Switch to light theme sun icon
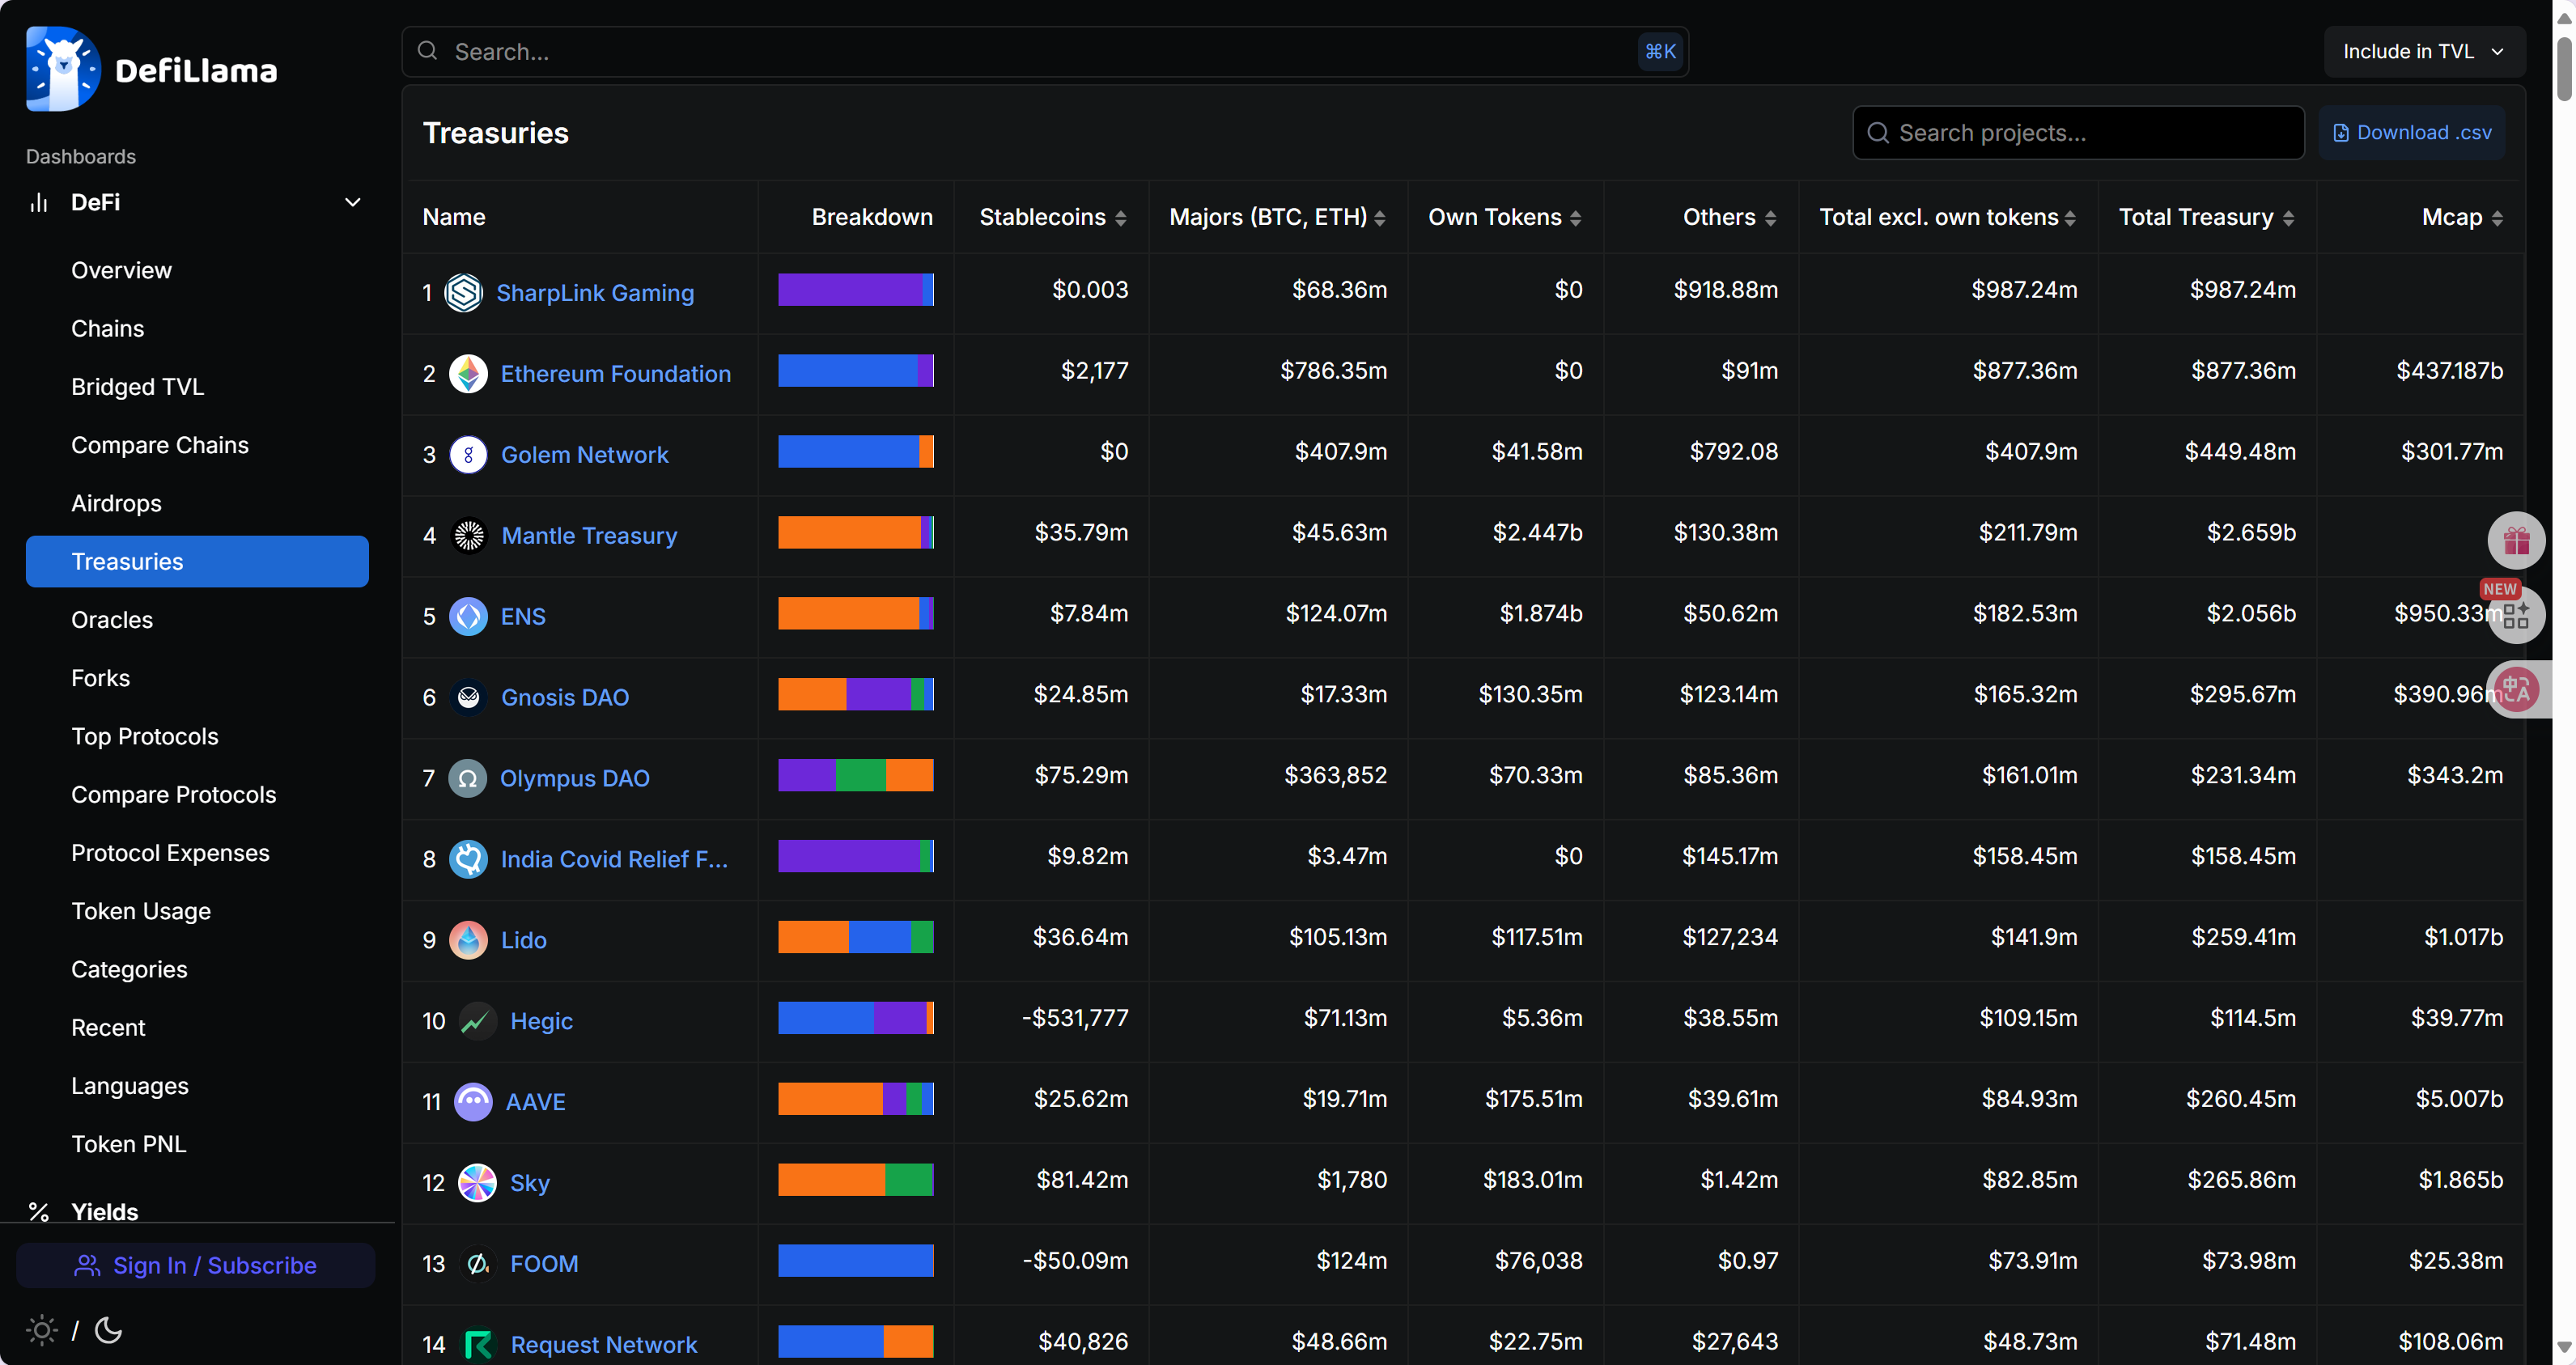Viewport: 2576px width, 1365px height. [x=41, y=1330]
